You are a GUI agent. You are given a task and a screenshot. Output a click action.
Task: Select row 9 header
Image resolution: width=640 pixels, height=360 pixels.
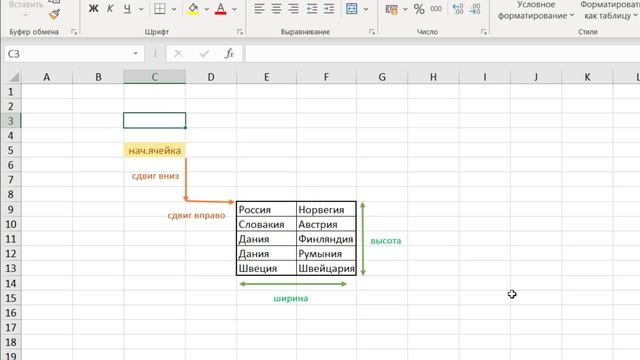[11, 209]
